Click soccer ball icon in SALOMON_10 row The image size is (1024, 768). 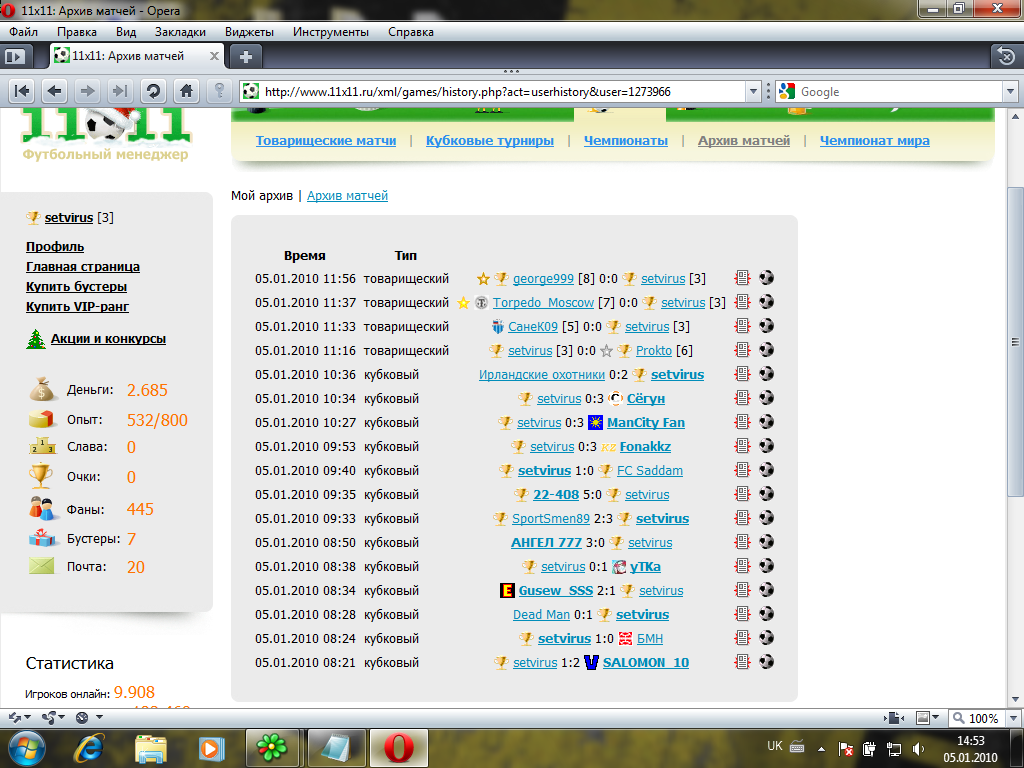coord(767,662)
